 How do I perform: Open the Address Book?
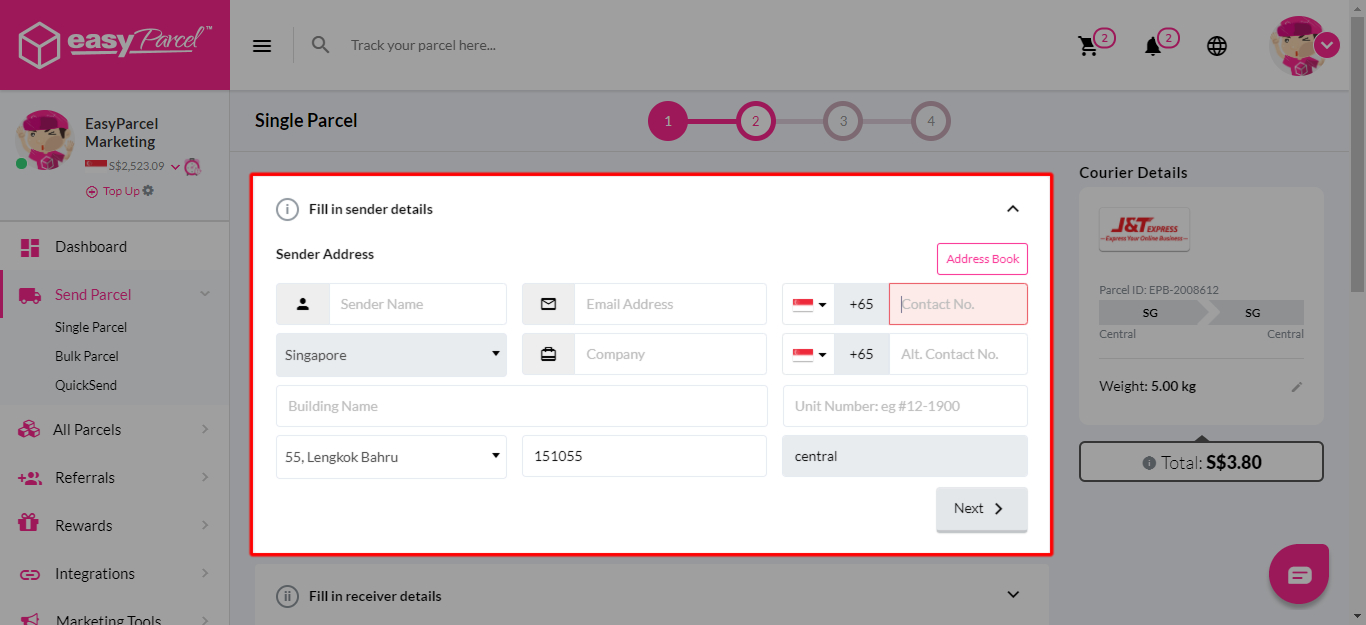(x=981, y=258)
